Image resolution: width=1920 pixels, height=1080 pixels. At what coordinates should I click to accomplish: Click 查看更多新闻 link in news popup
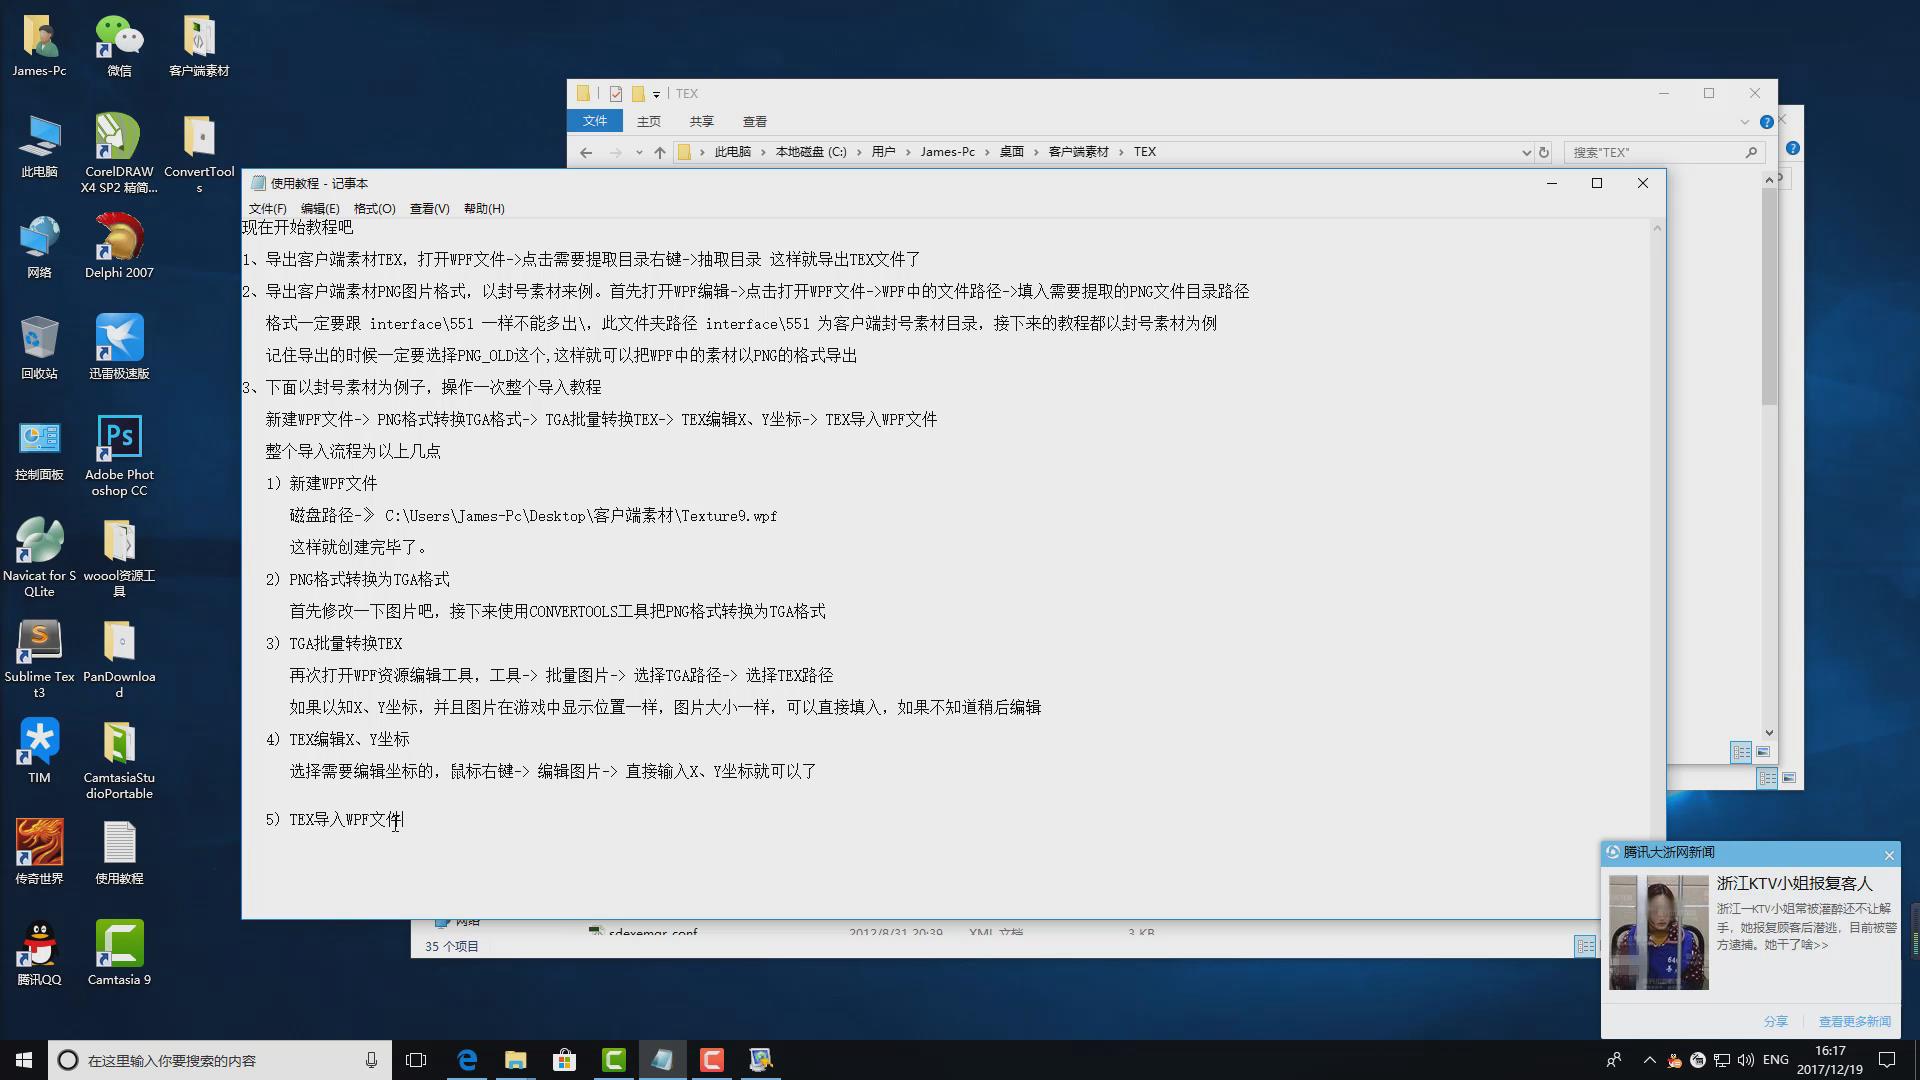[1854, 1021]
